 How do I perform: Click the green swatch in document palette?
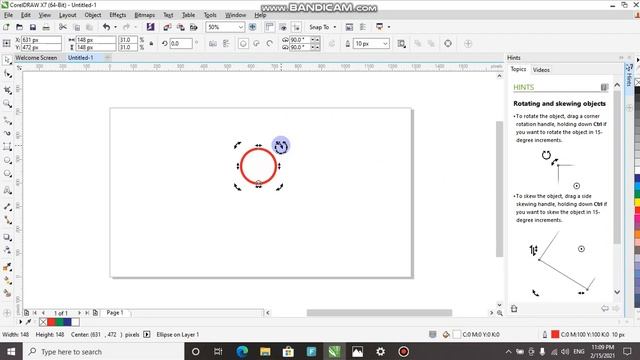60,322
